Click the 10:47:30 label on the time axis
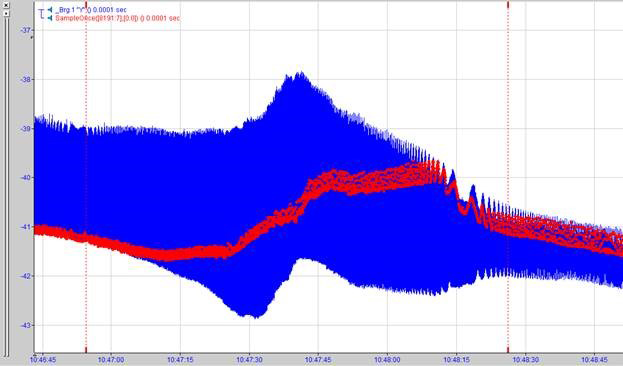Screen dimensions: 623x366 pyautogui.click(x=249, y=360)
